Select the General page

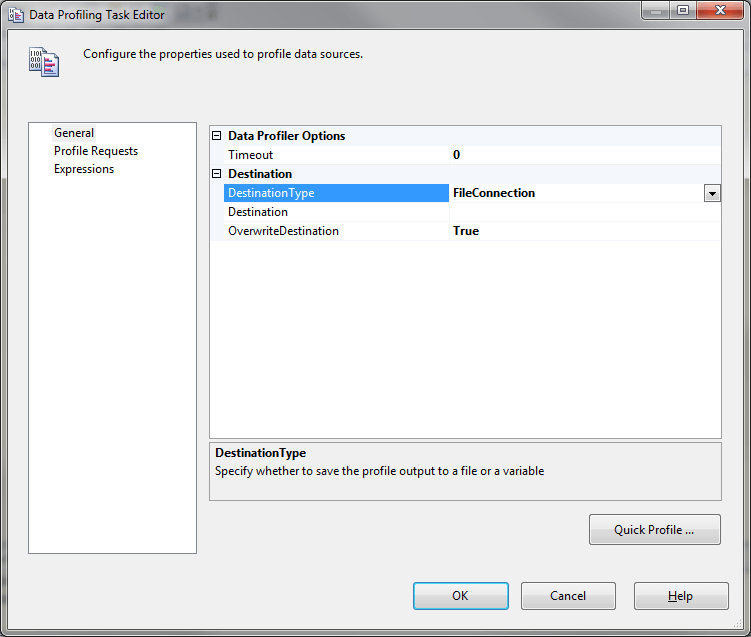click(74, 133)
